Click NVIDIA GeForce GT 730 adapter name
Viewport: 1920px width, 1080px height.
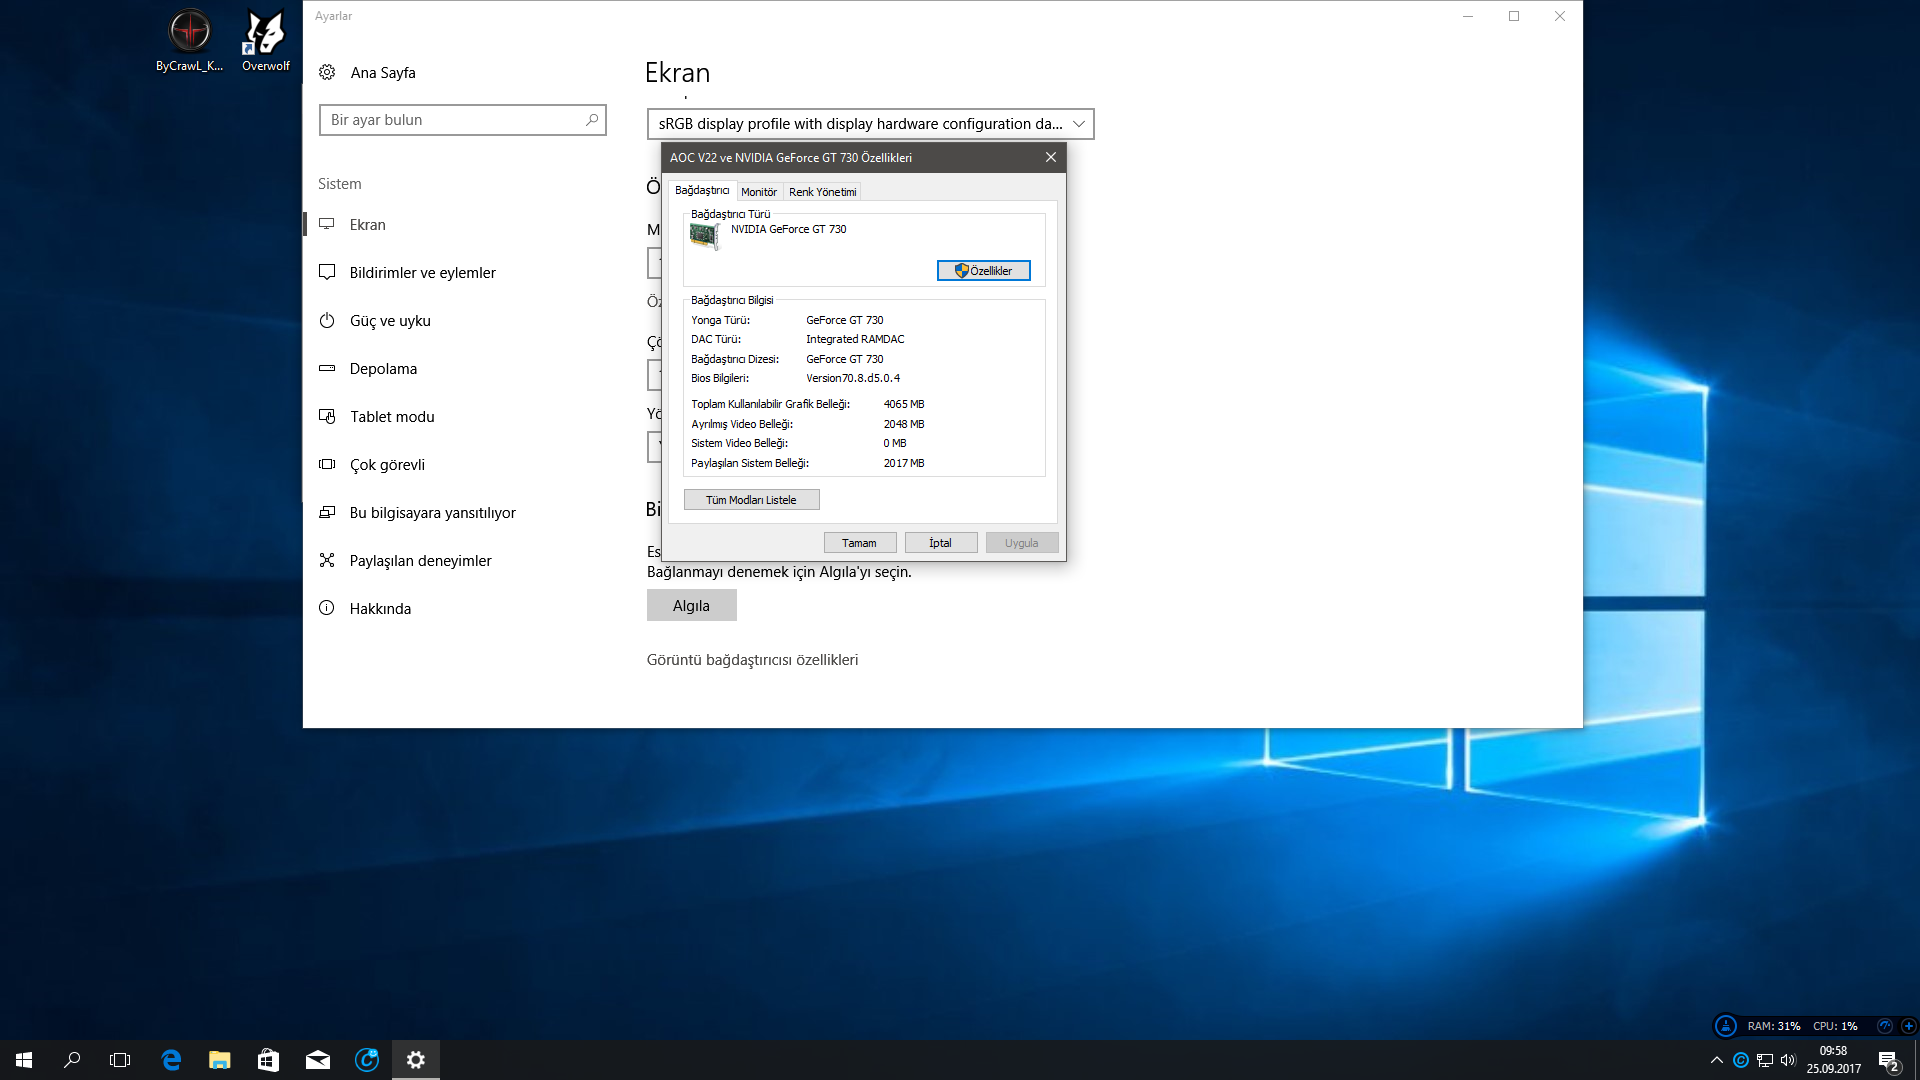coord(789,229)
